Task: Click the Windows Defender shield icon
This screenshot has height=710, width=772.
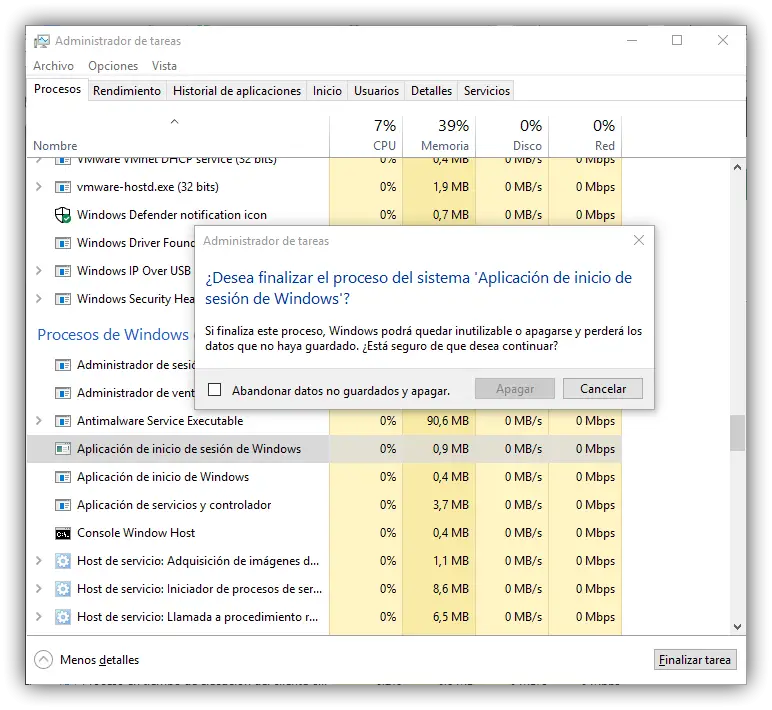Action: click(x=63, y=215)
